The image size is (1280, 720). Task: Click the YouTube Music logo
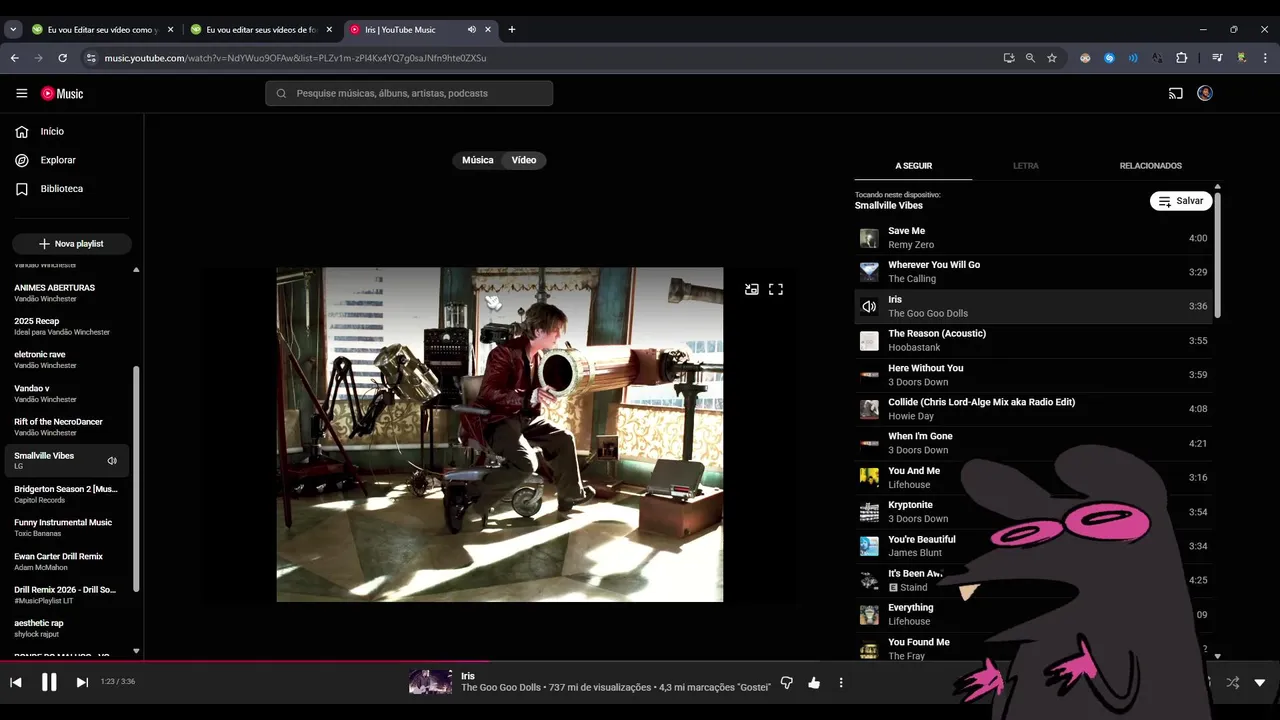point(62,93)
